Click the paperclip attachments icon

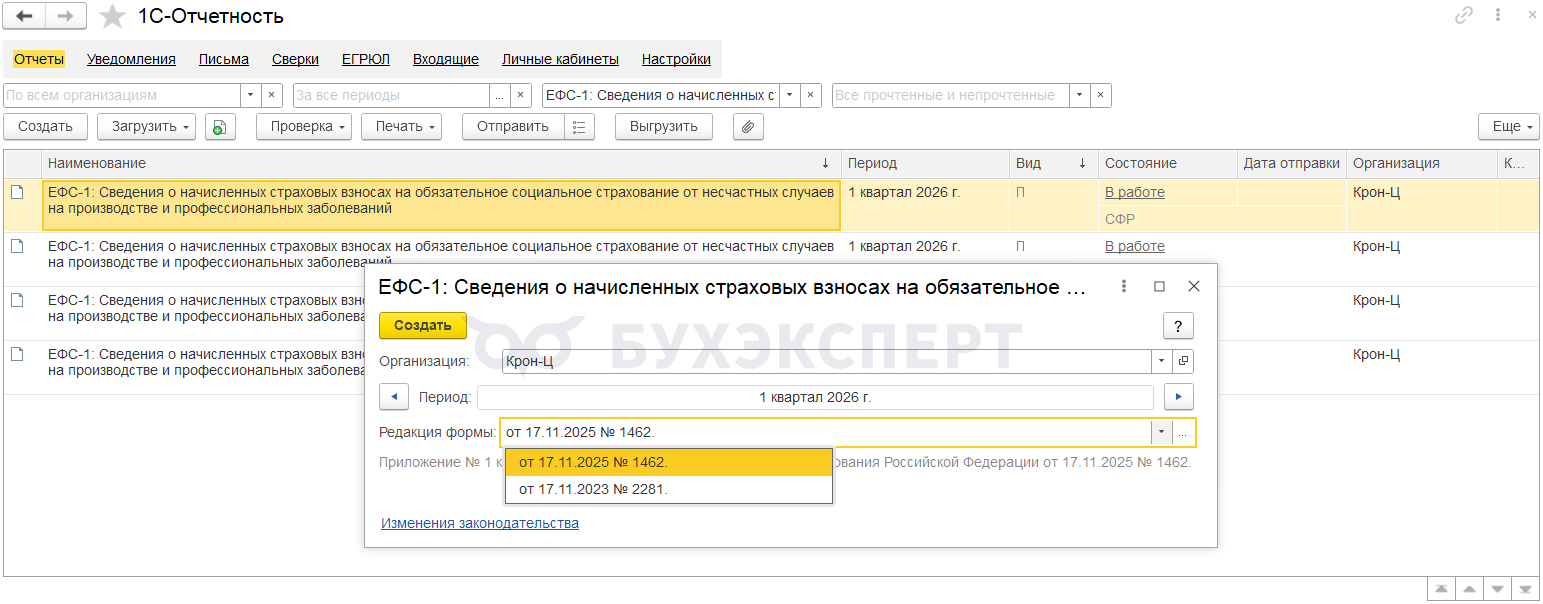pos(747,127)
